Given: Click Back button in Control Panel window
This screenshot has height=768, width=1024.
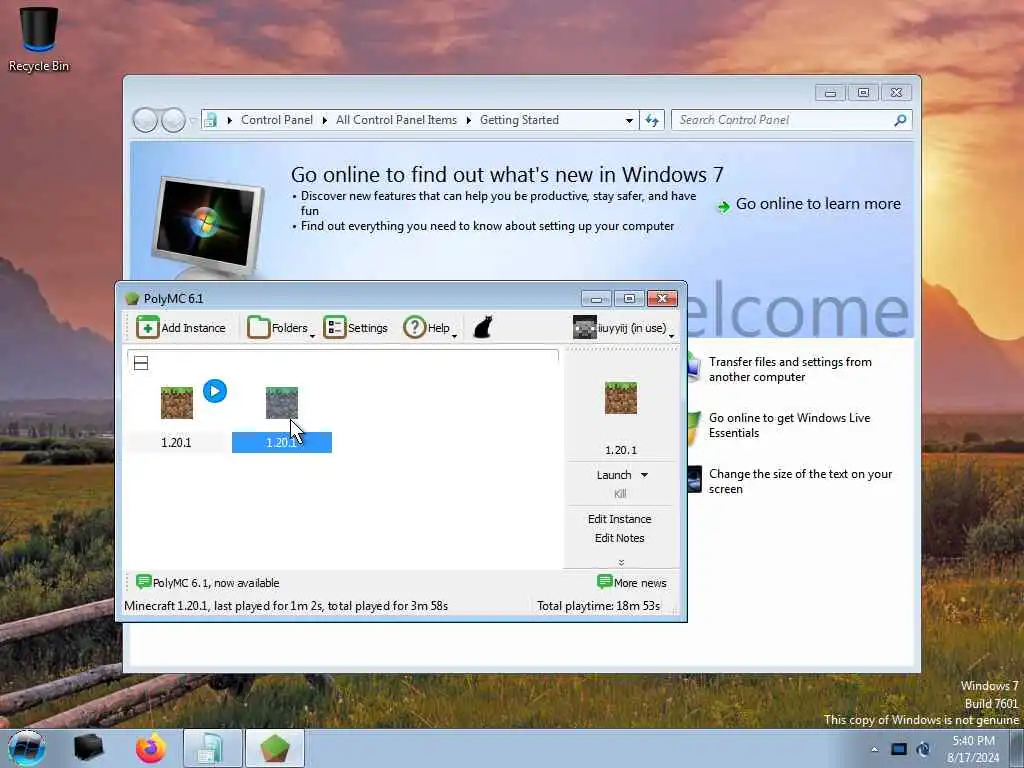Looking at the screenshot, I should 145,120.
